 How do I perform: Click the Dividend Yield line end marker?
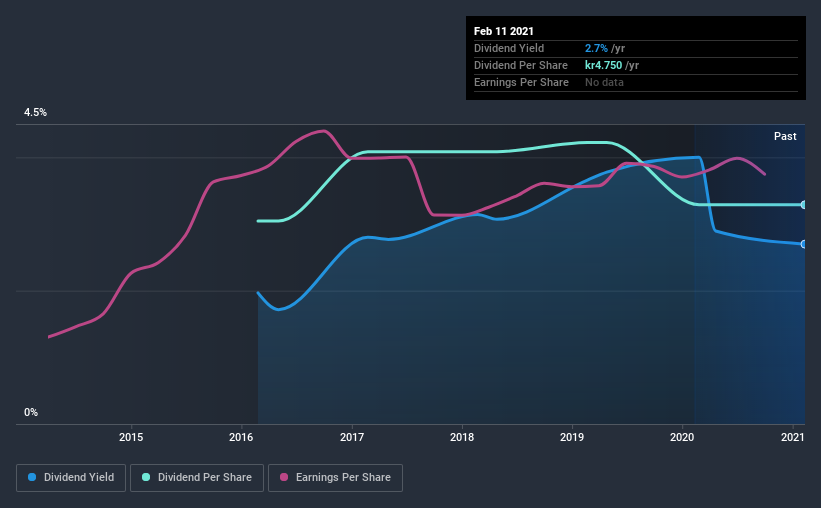point(803,244)
